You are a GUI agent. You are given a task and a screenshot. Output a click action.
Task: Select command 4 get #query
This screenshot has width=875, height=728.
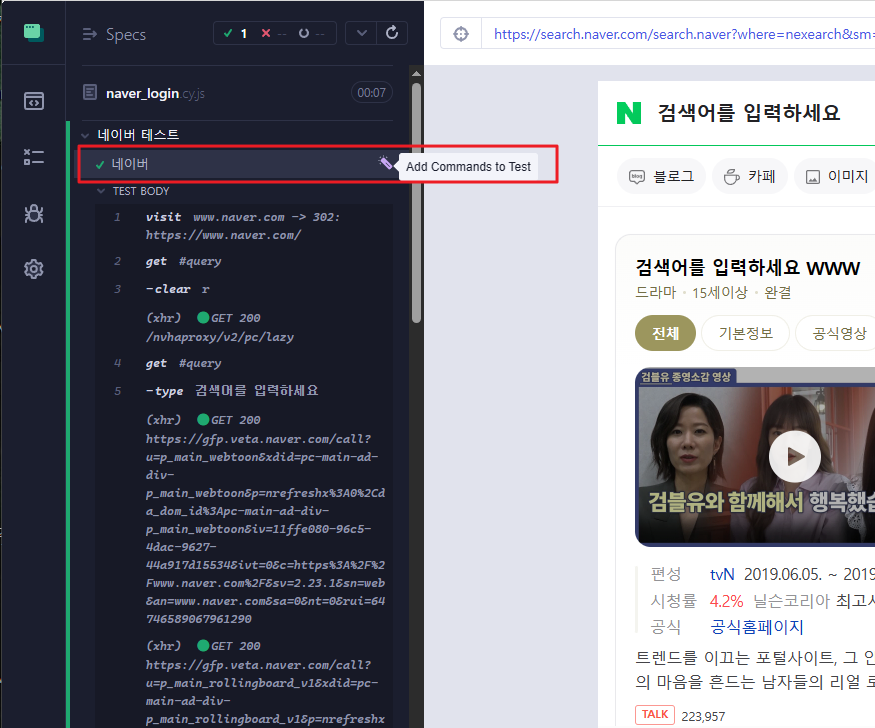pos(243,363)
